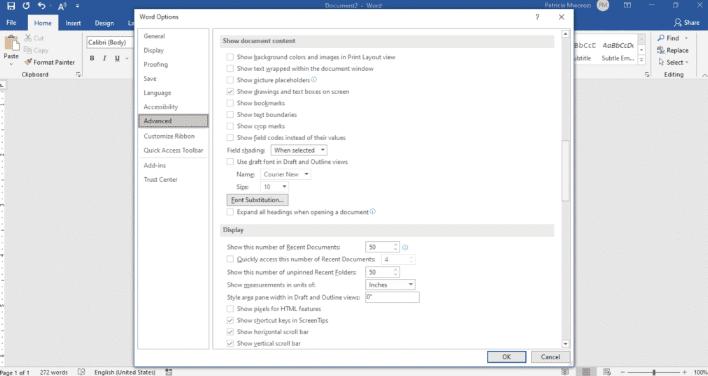
Task: Click the Undo arrow in the title bar
Action: (x=42, y=6)
